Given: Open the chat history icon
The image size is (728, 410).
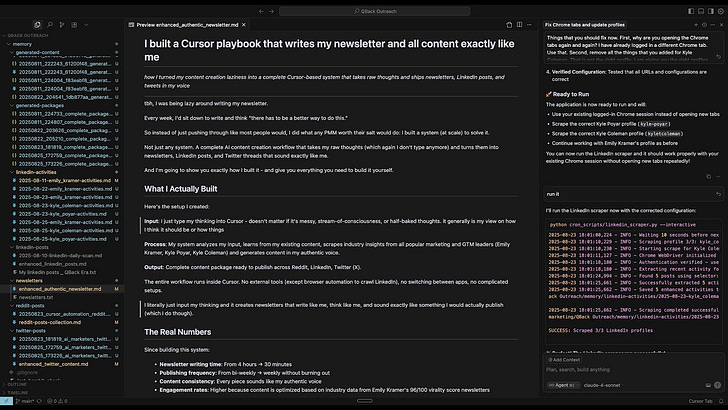Looking at the screenshot, I should [x=704, y=25].
